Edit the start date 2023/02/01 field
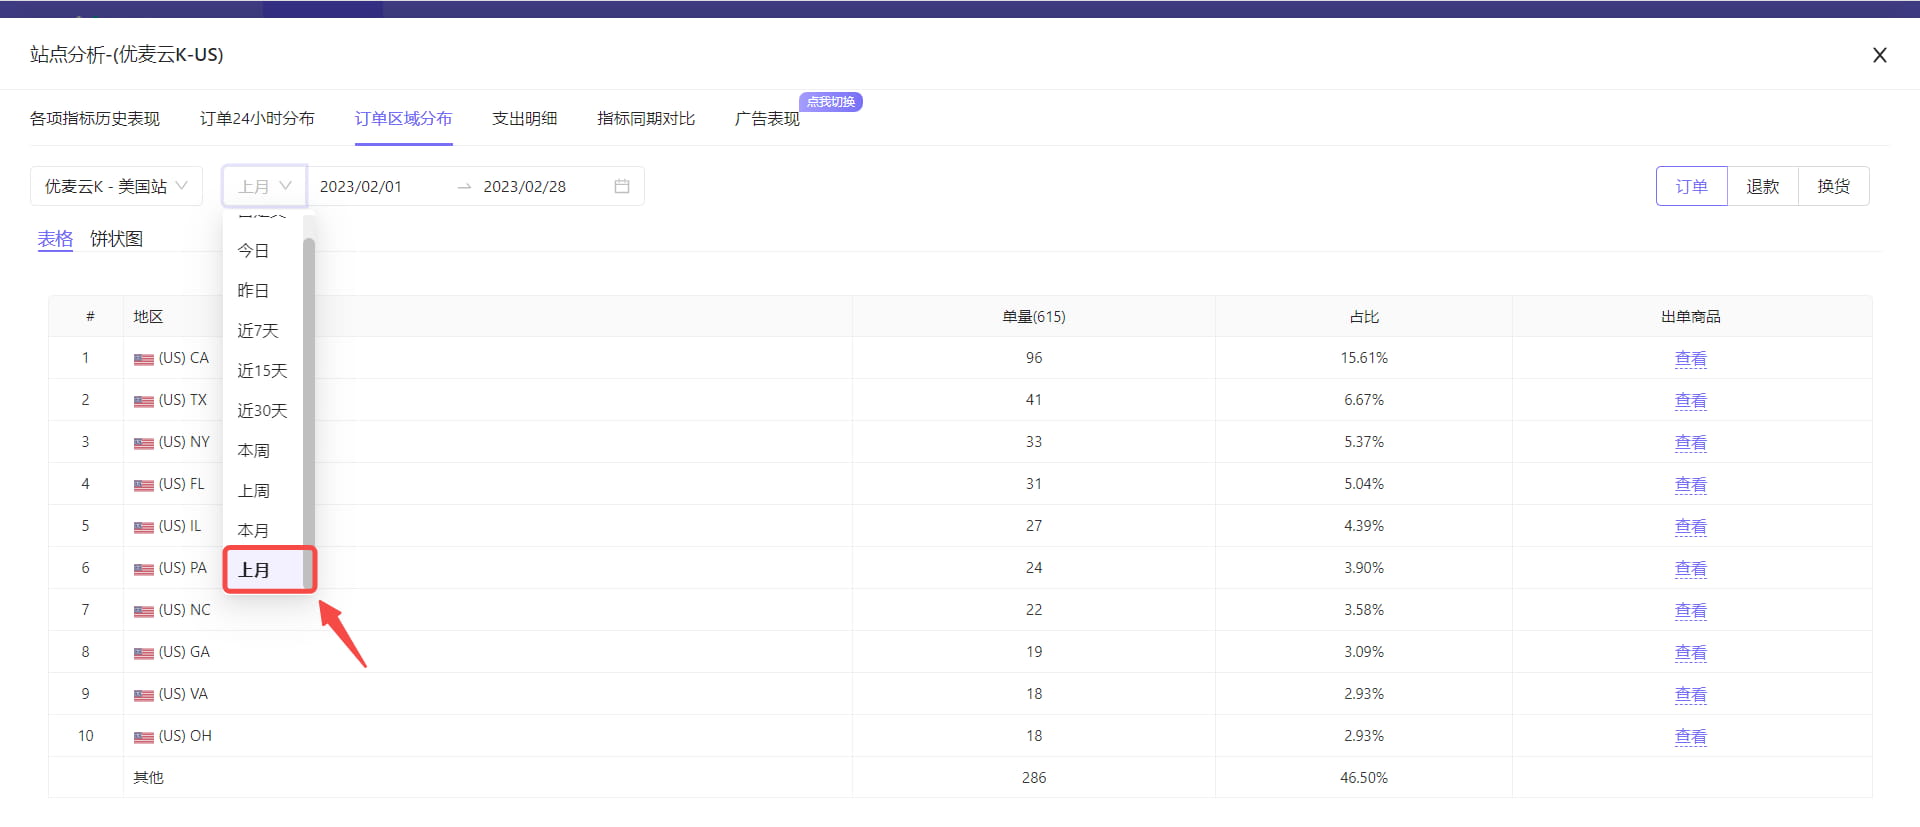The width and height of the screenshot is (1920, 827). (361, 186)
